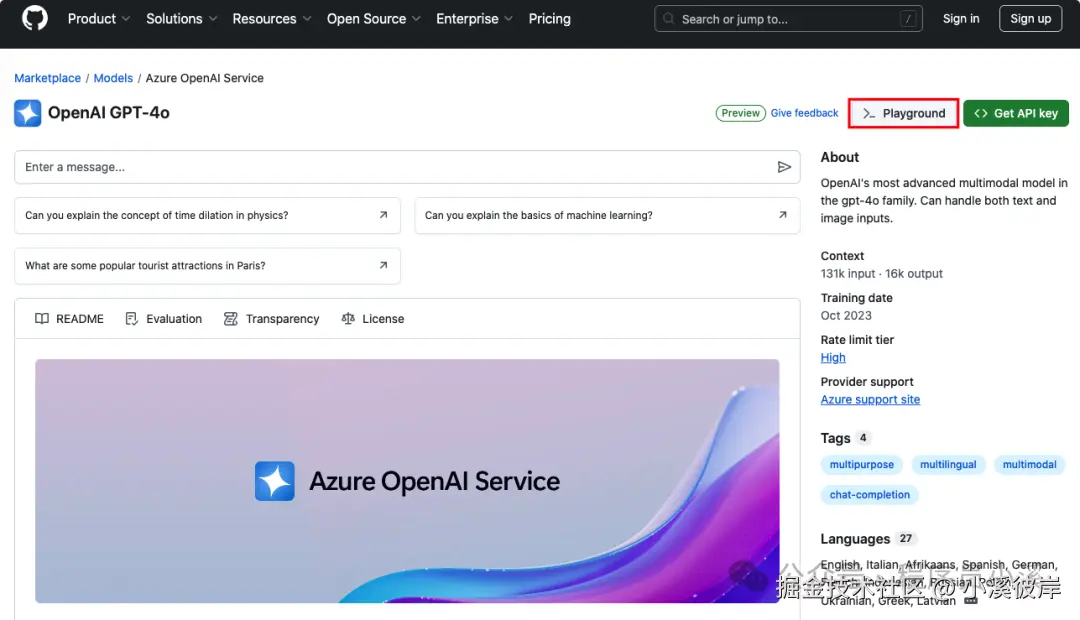Image resolution: width=1080 pixels, height=620 pixels.
Task: Open arrow icon on machine learning prompt
Action: pos(783,215)
